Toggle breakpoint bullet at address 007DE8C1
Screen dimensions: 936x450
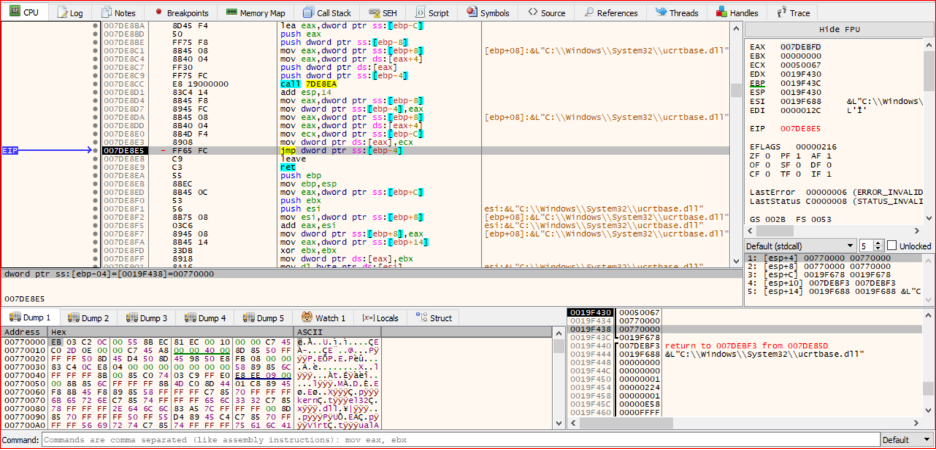pyautogui.click(x=95, y=52)
